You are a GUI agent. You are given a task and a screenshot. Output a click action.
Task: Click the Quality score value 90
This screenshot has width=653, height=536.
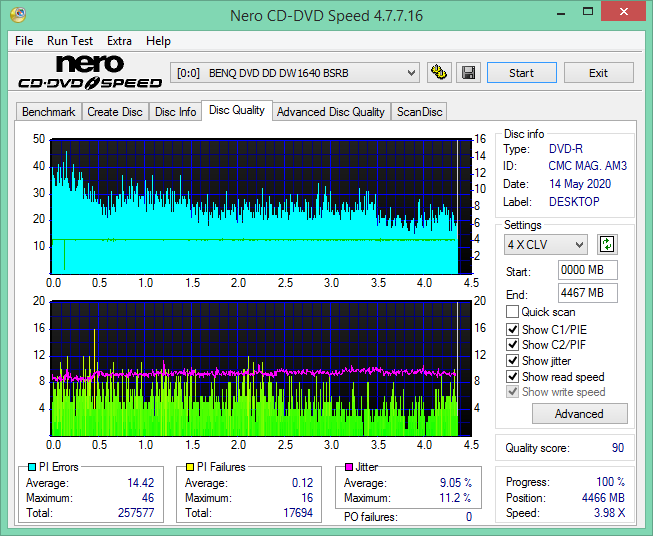pos(618,448)
